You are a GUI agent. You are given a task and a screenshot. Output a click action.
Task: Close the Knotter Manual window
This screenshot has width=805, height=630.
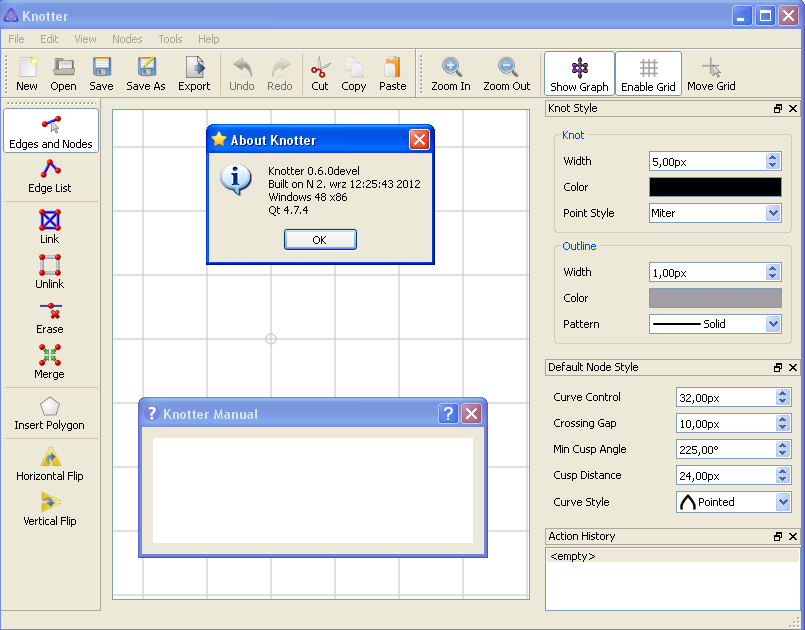471,413
